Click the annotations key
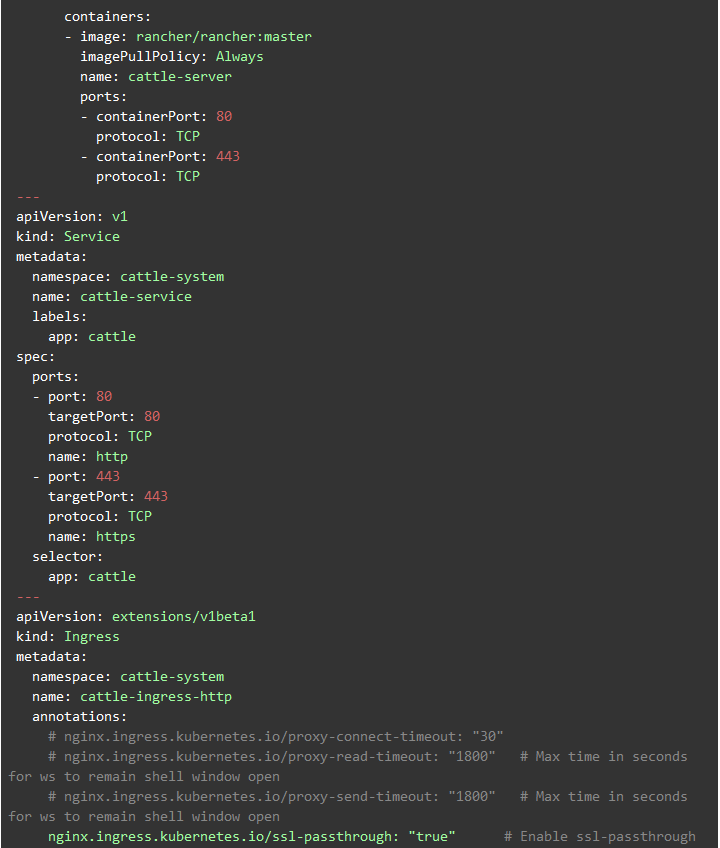The image size is (720, 848). [80, 716]
